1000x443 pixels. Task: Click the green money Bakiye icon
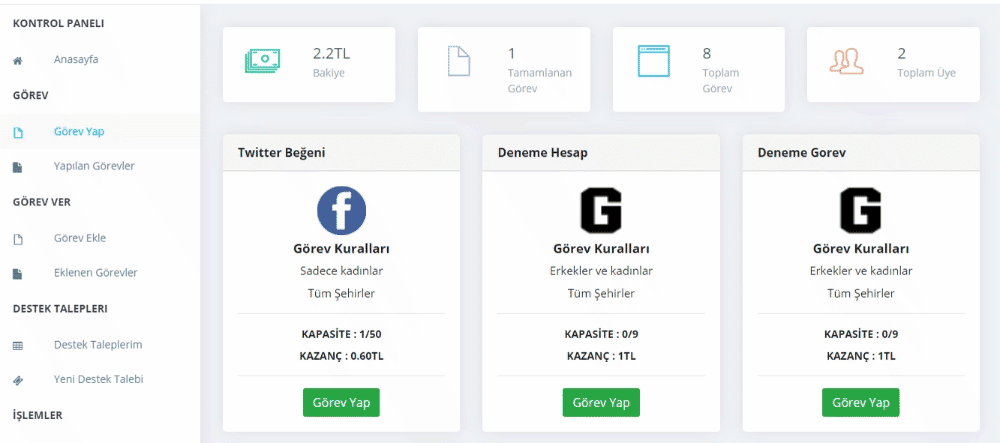click(262, 61)
